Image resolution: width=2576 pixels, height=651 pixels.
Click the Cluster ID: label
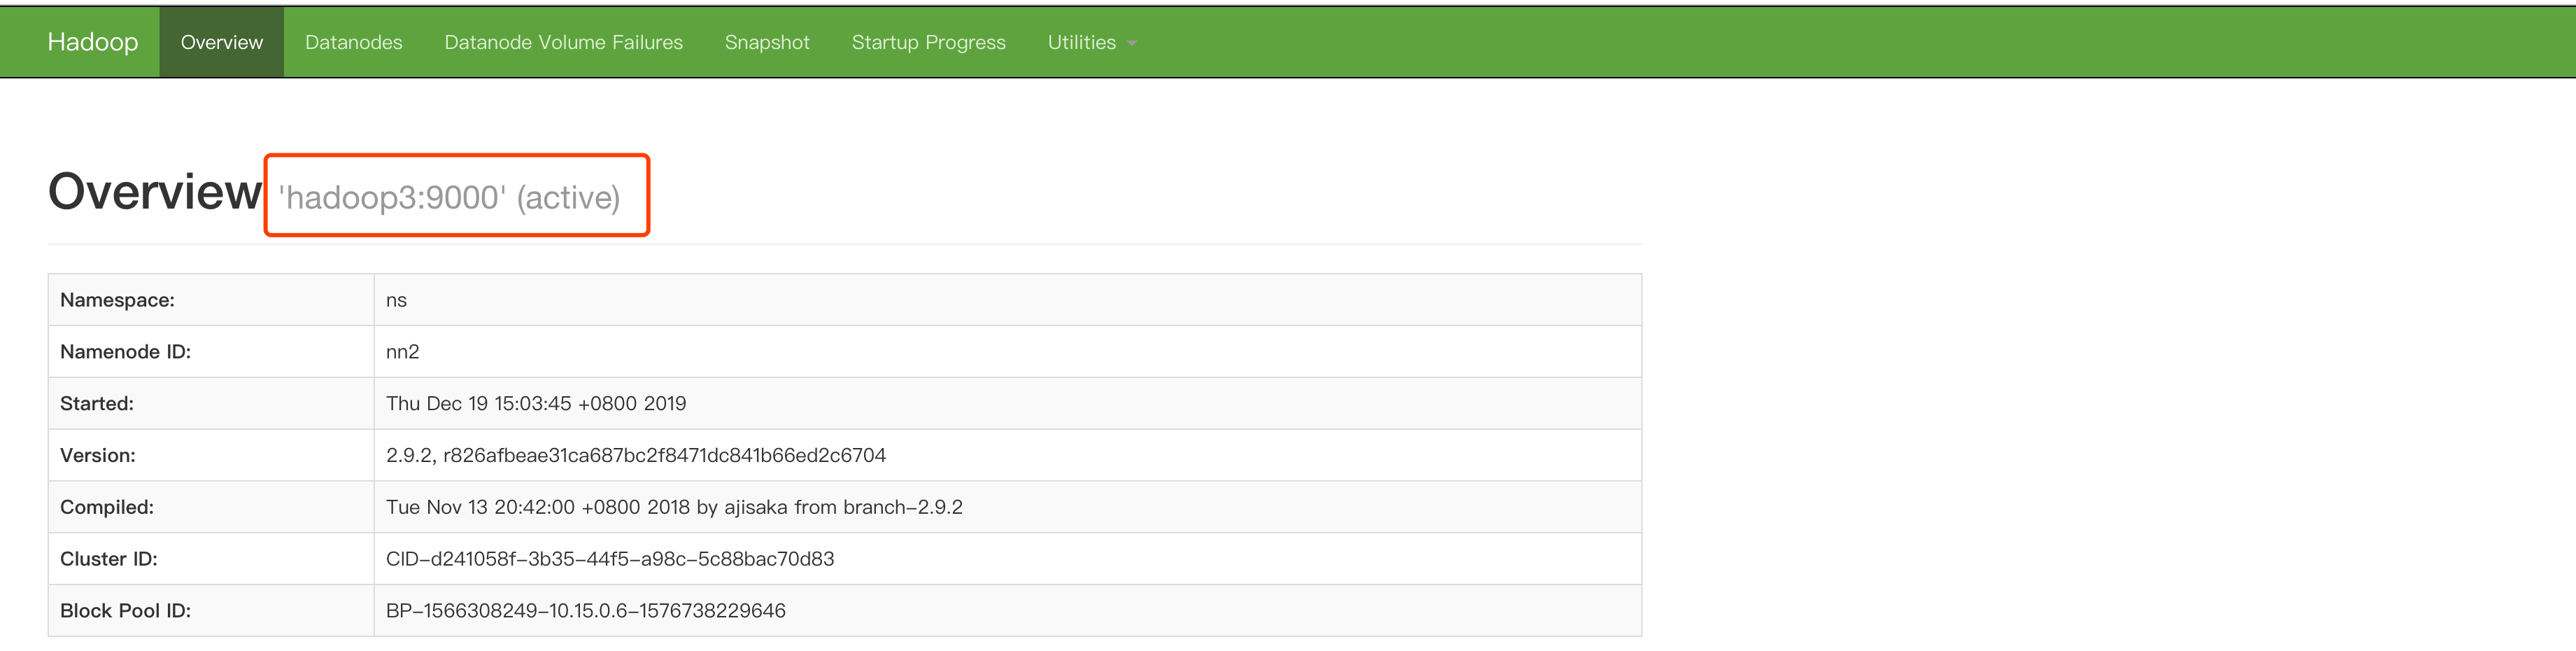(108, 559)
